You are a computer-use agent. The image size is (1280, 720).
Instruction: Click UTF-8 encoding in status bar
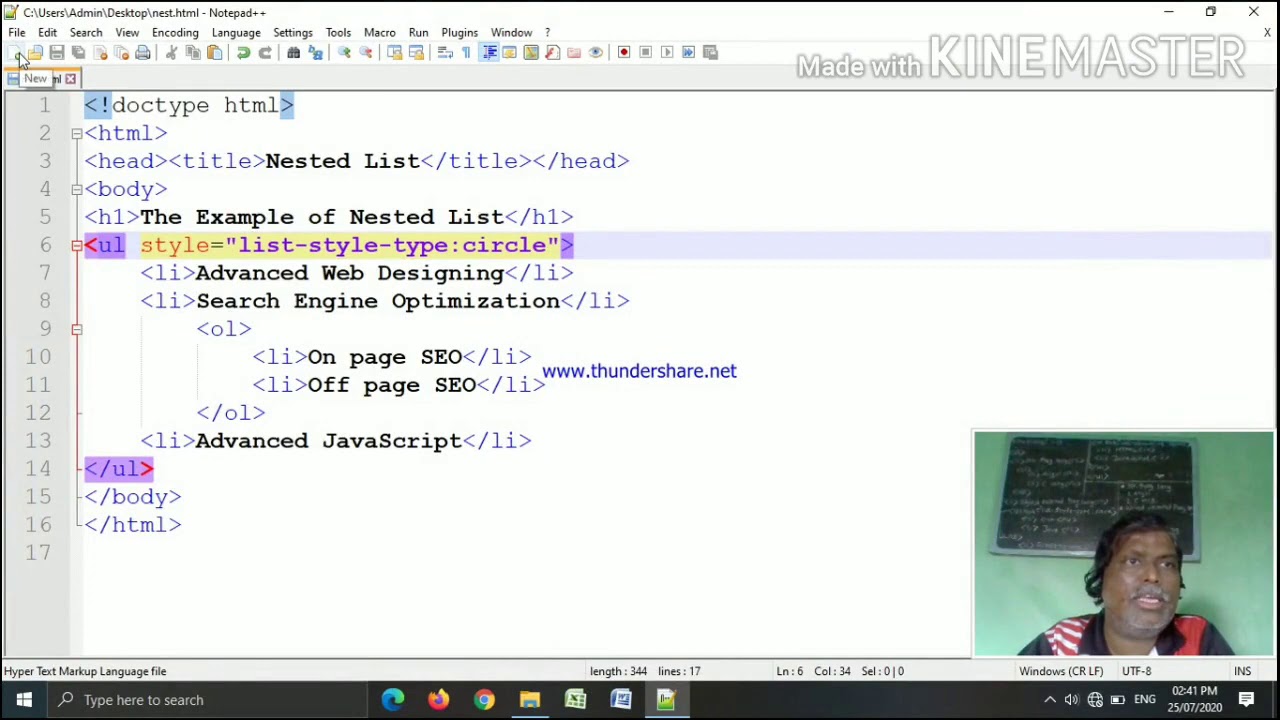(x=1136, y=671)
